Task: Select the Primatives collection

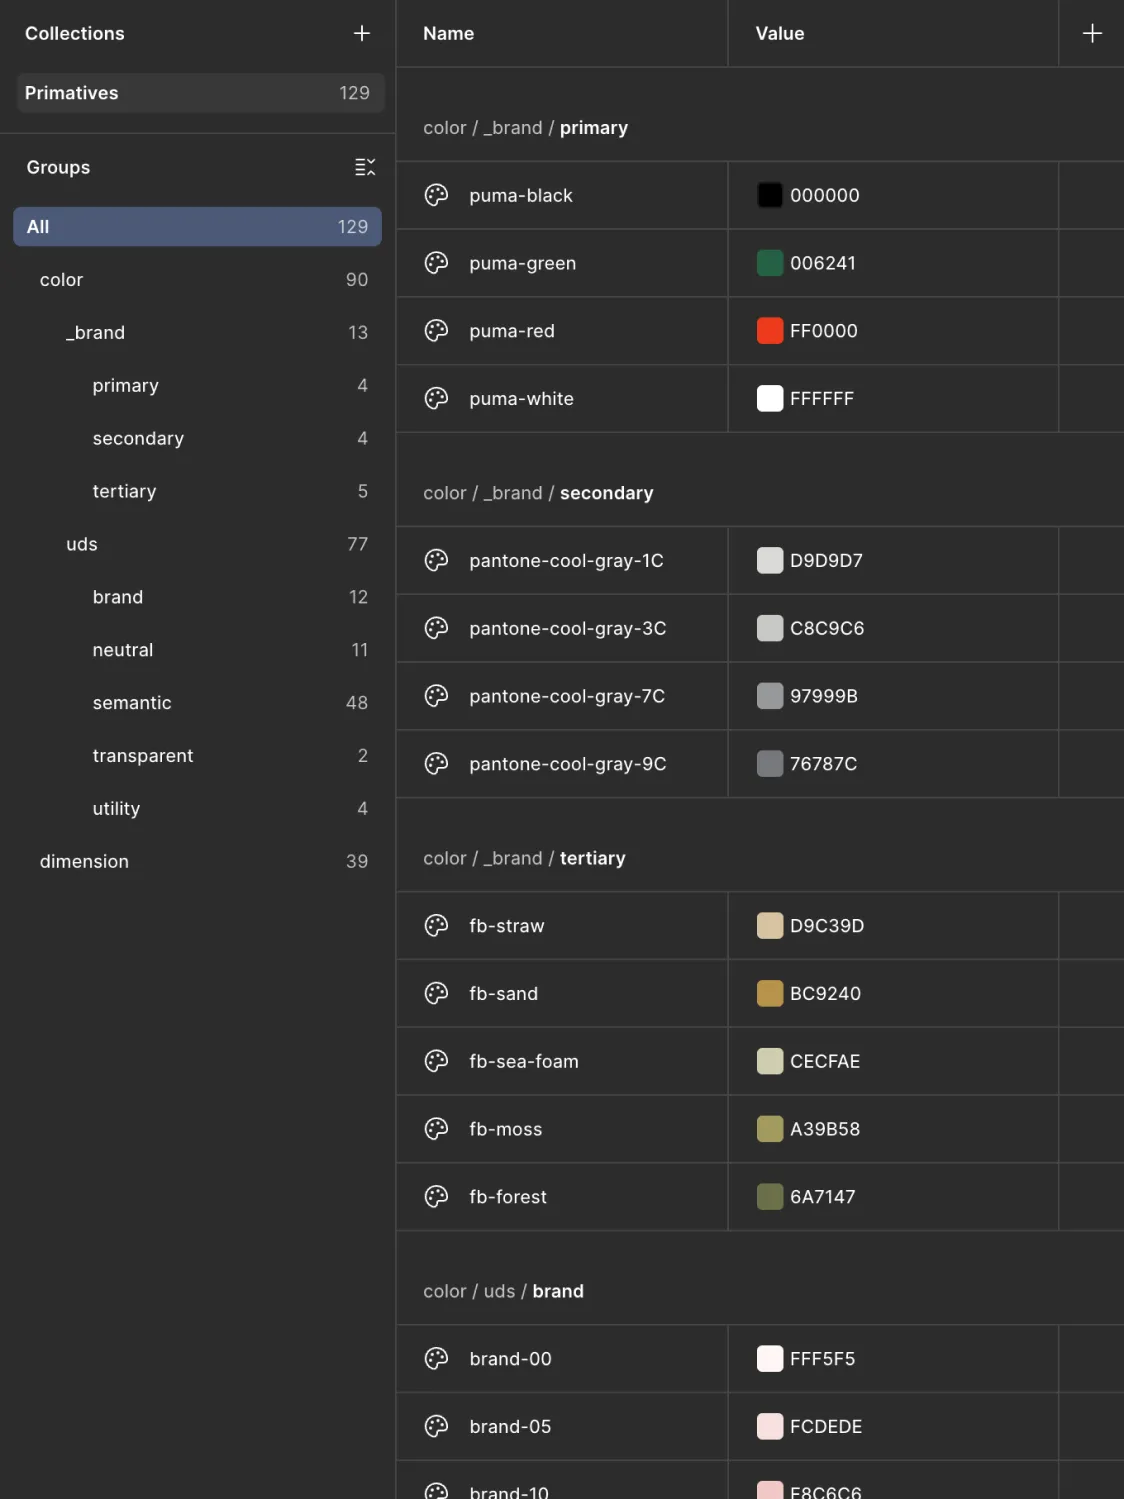Action: click(197, 93)
